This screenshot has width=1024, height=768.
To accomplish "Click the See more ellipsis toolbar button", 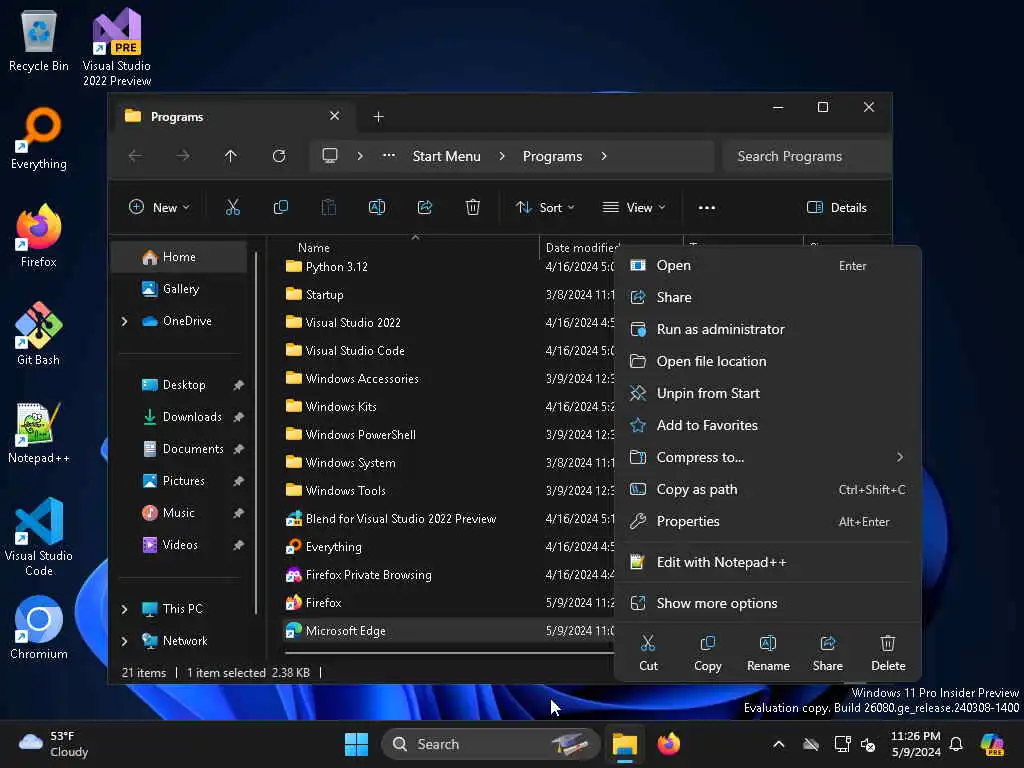I will (707, 208).
